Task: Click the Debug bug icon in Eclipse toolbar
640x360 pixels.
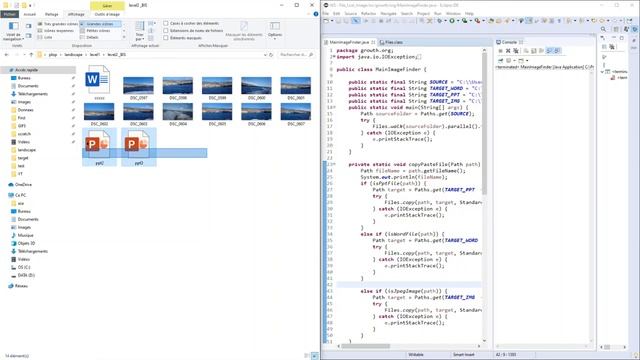Action: [x=440, y=21]
